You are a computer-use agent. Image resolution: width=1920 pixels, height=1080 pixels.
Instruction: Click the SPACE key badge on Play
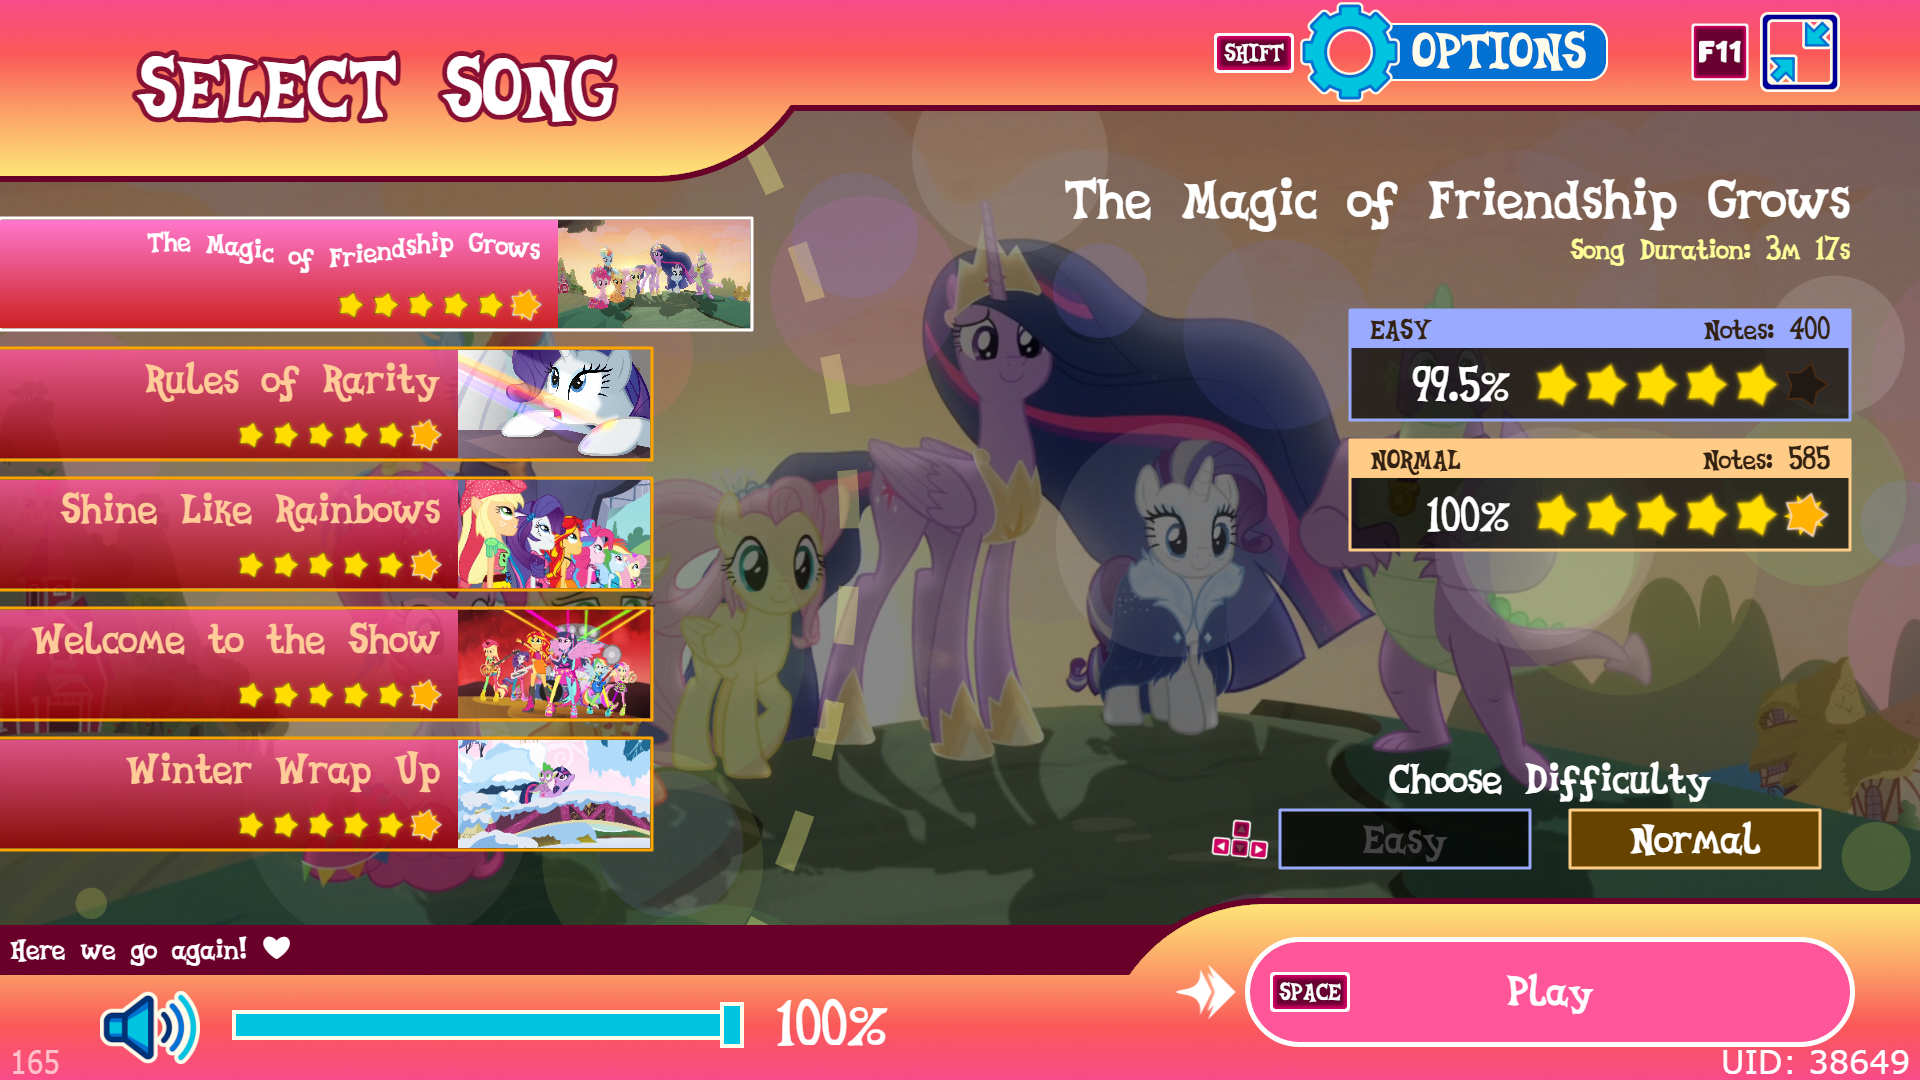click(1310, 992)
